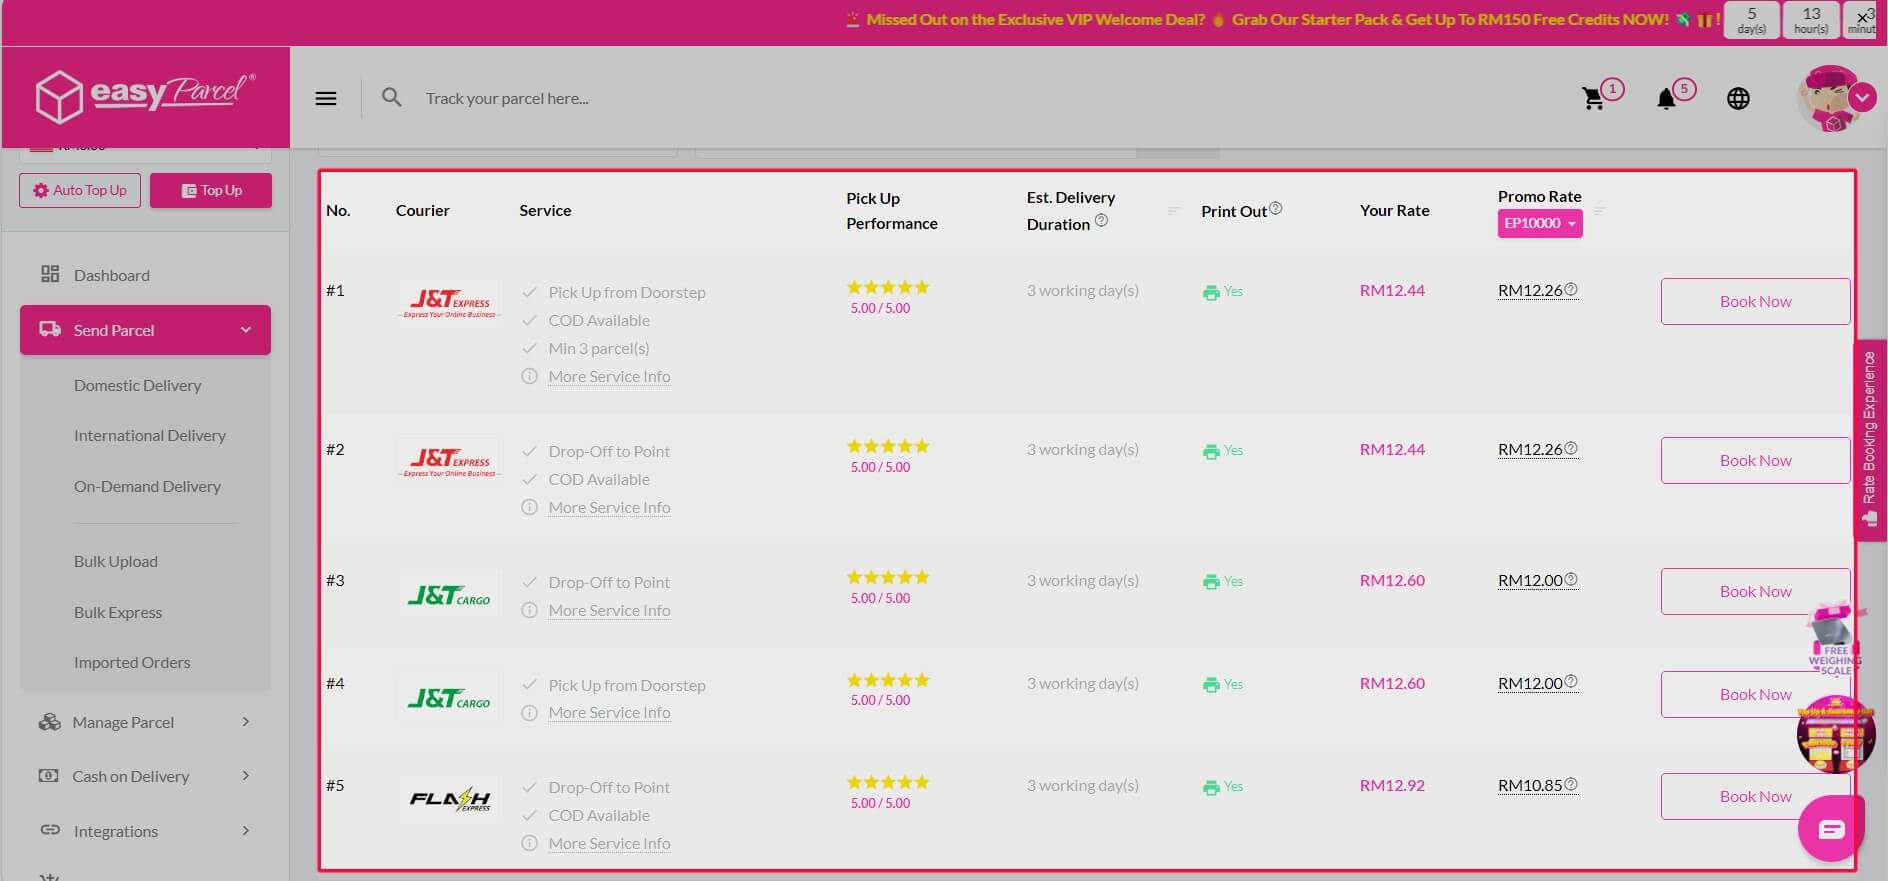This screenshot has height=881, width=1888.
Task: Book the #5 Flash Express service
Action: click(x=1755, y=796)
